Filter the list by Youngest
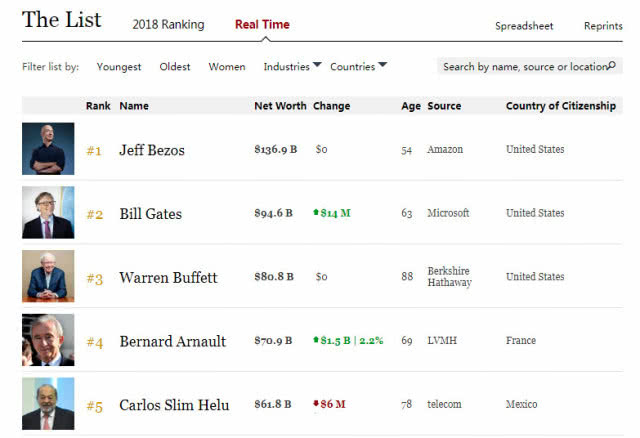640x438 pixels. 119,67
